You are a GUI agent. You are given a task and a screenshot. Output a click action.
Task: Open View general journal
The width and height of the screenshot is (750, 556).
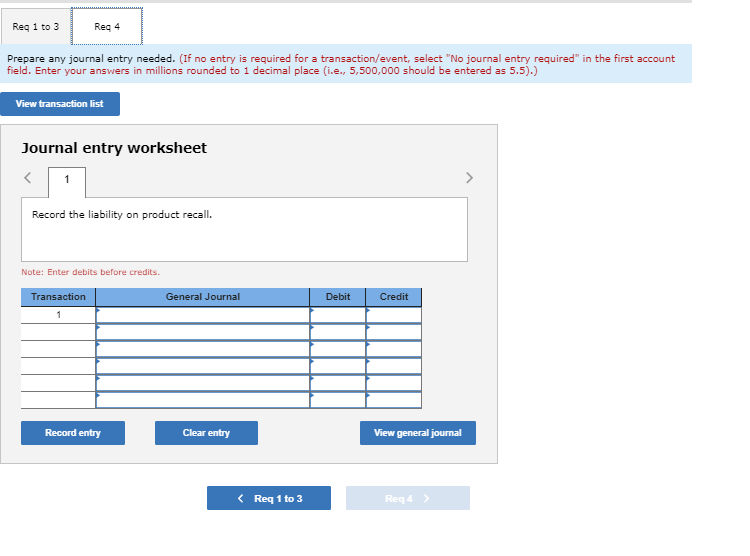coord(418,433)
